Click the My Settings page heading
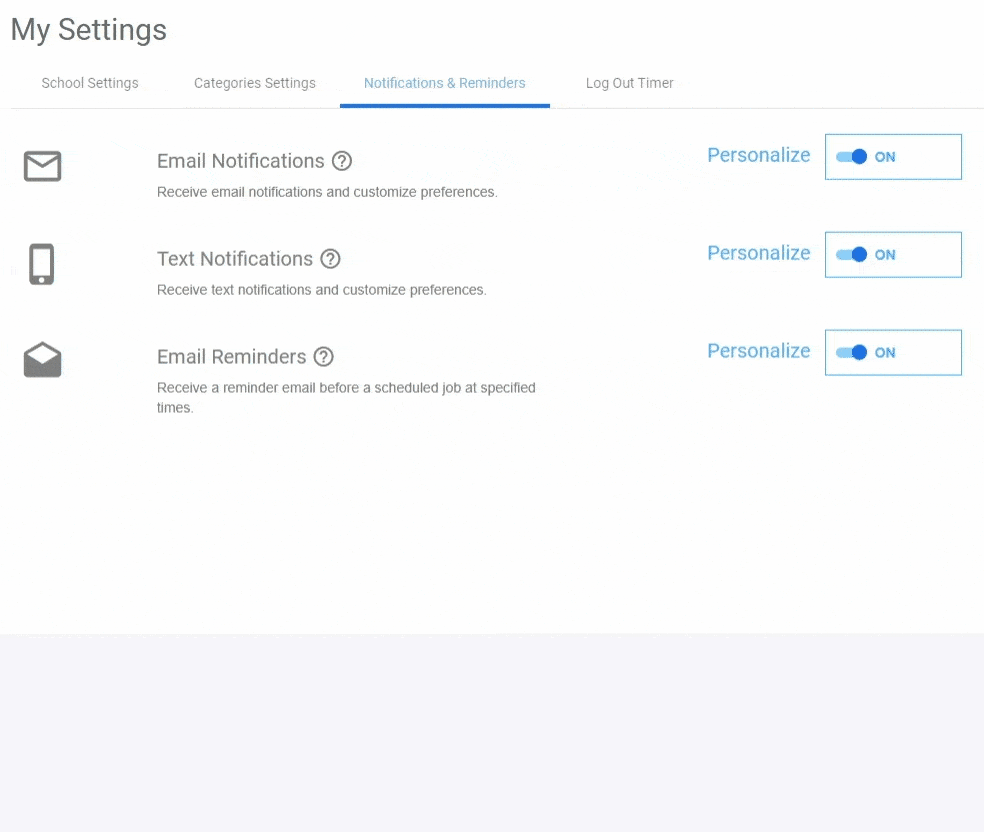984x832 pixels. (x=88, y=29)
